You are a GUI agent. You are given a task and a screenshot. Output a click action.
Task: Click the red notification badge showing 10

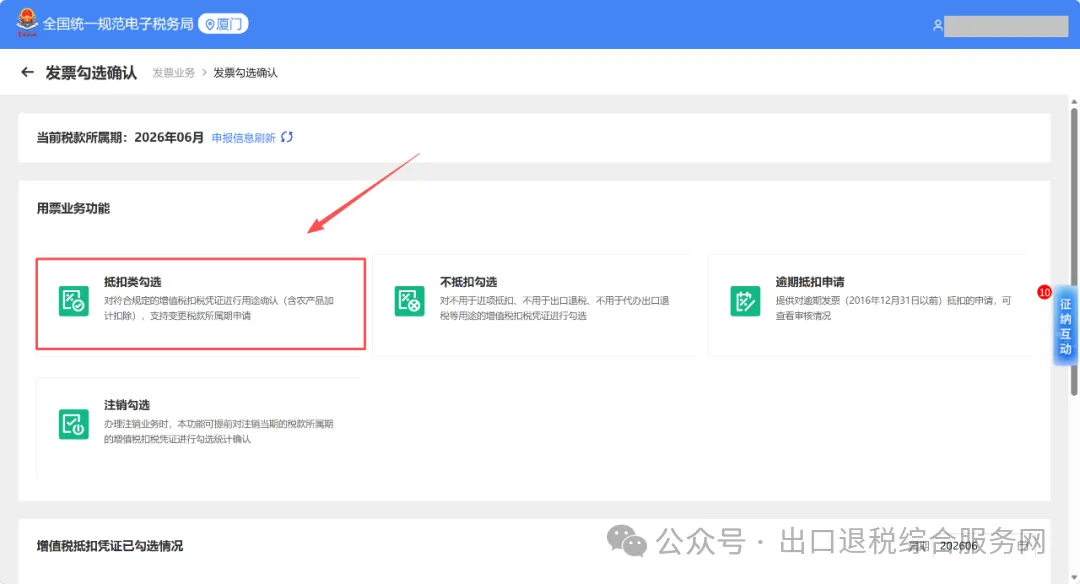coord(1044,292)
